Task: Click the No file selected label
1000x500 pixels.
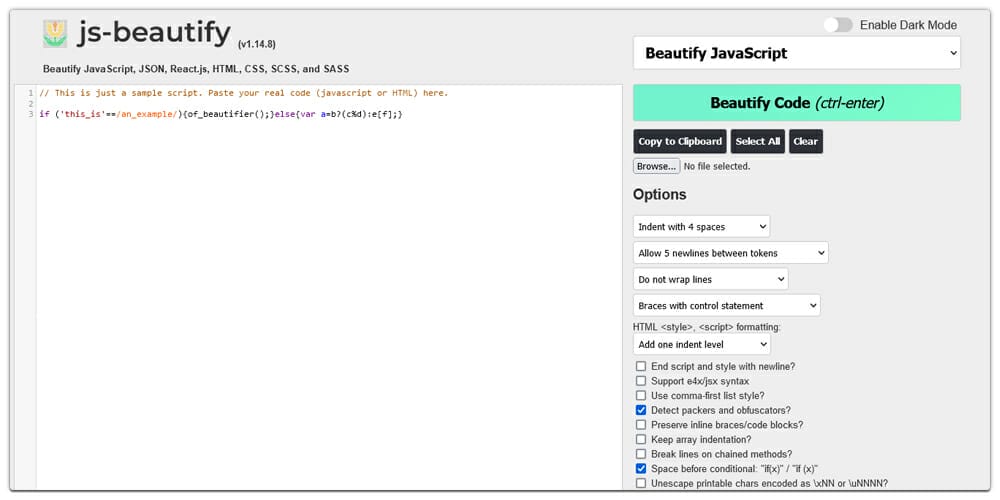Action: tap(717, 166)
